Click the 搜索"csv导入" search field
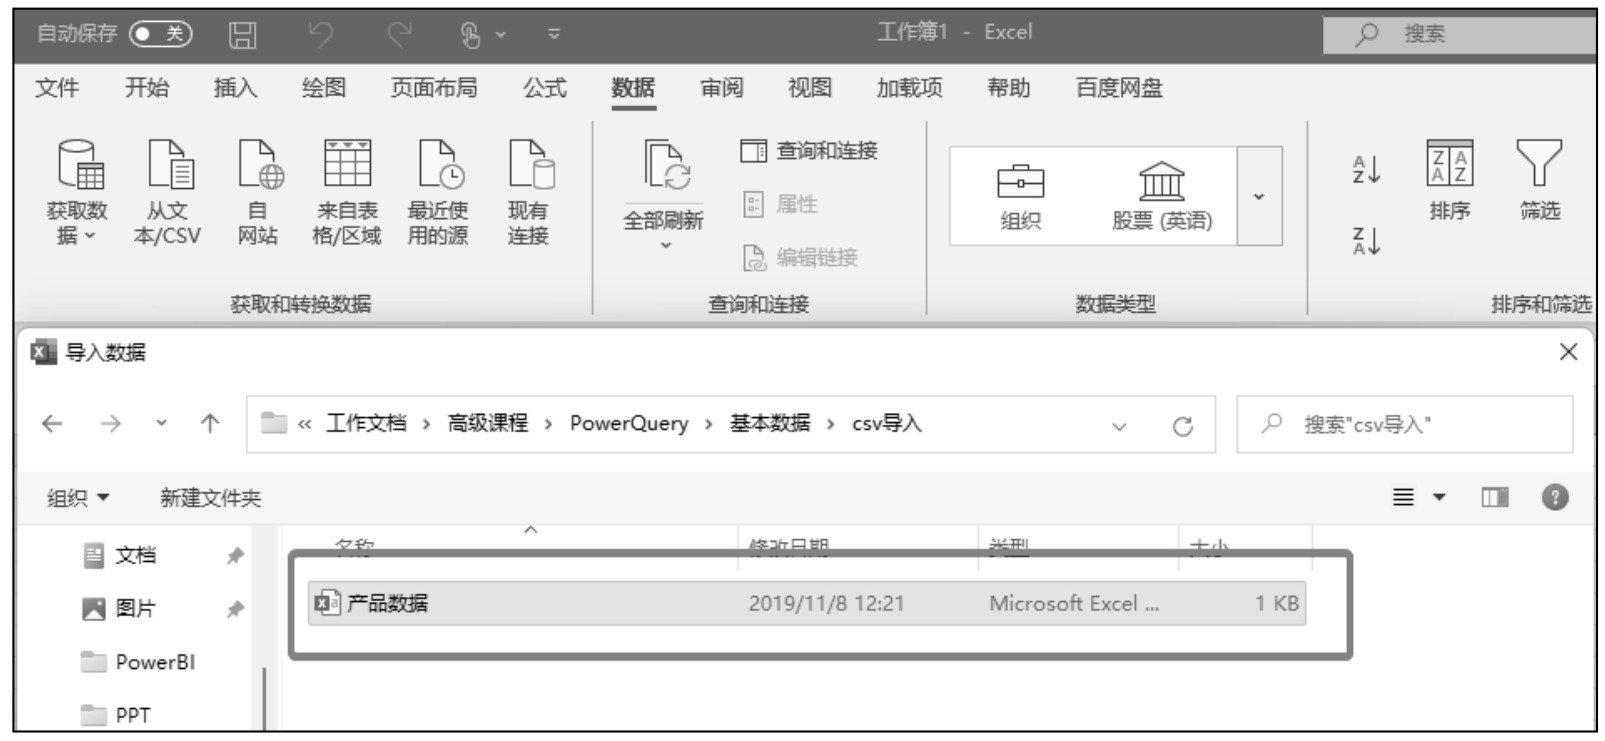Viewport: 1605px width, 741px height. coord(1404,424)
